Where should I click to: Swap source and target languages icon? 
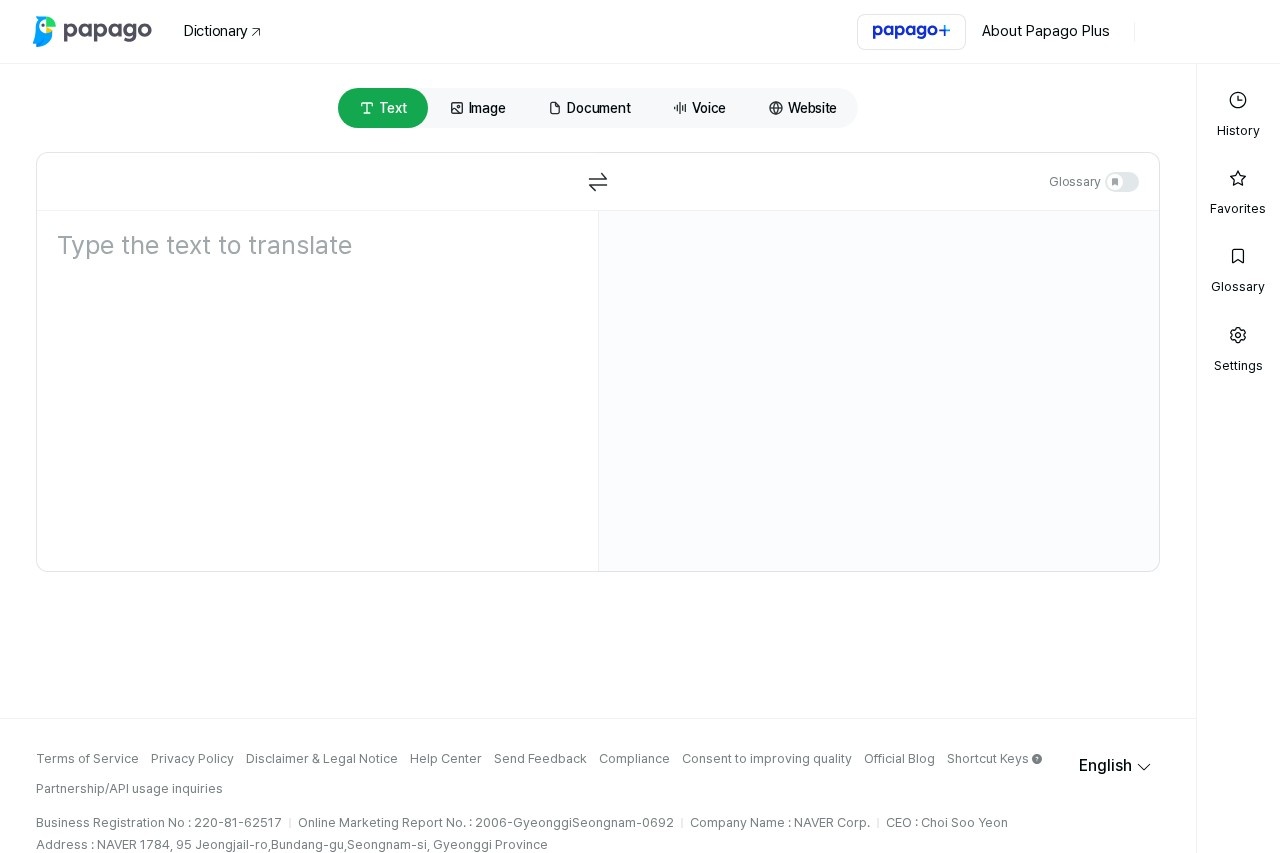point(598,182)
